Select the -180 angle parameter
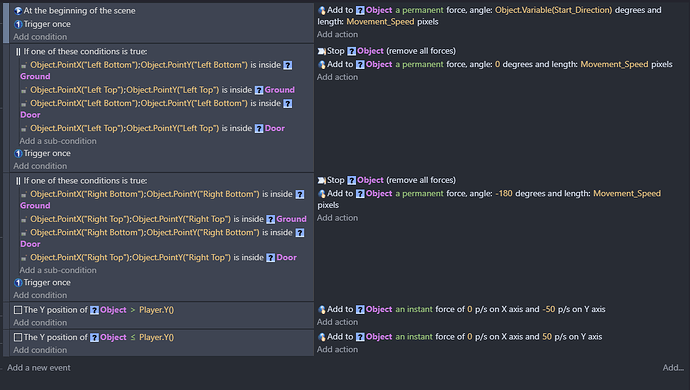 (503, 194)
